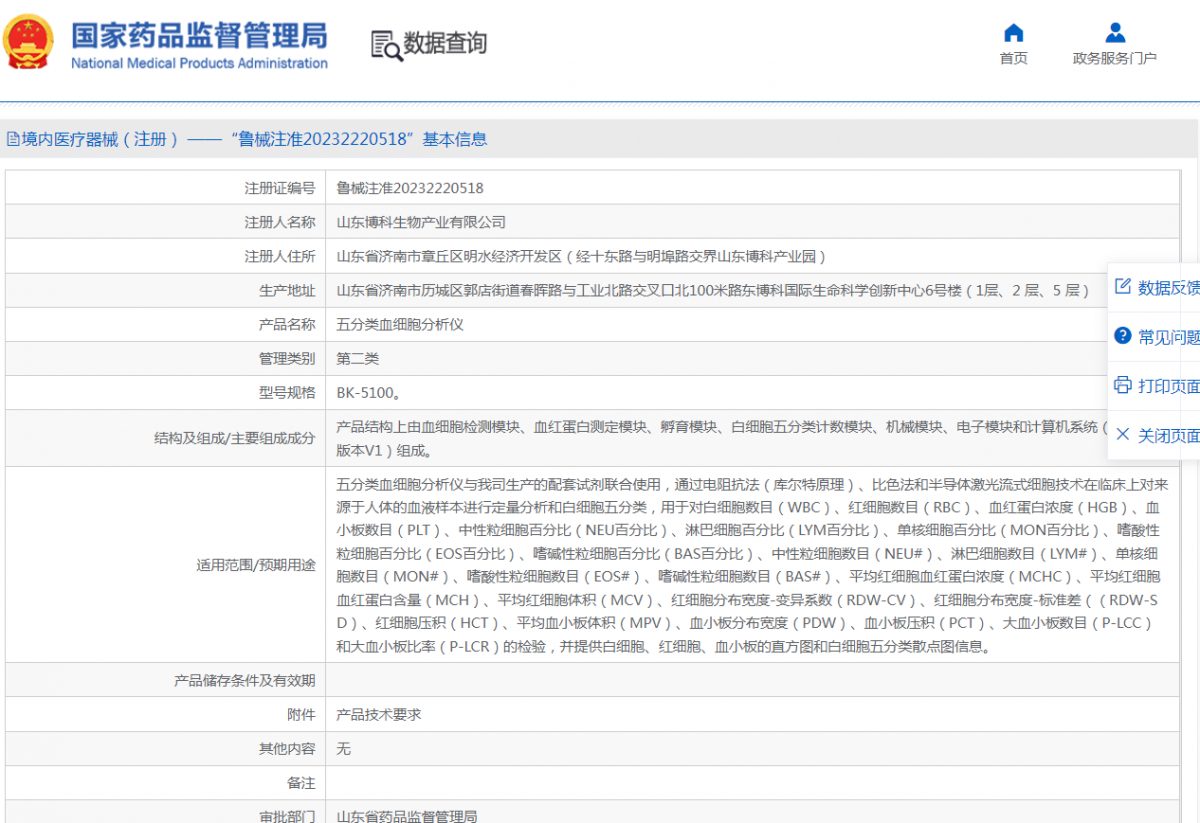Select model specification BK-5100。

coord(369,393)
